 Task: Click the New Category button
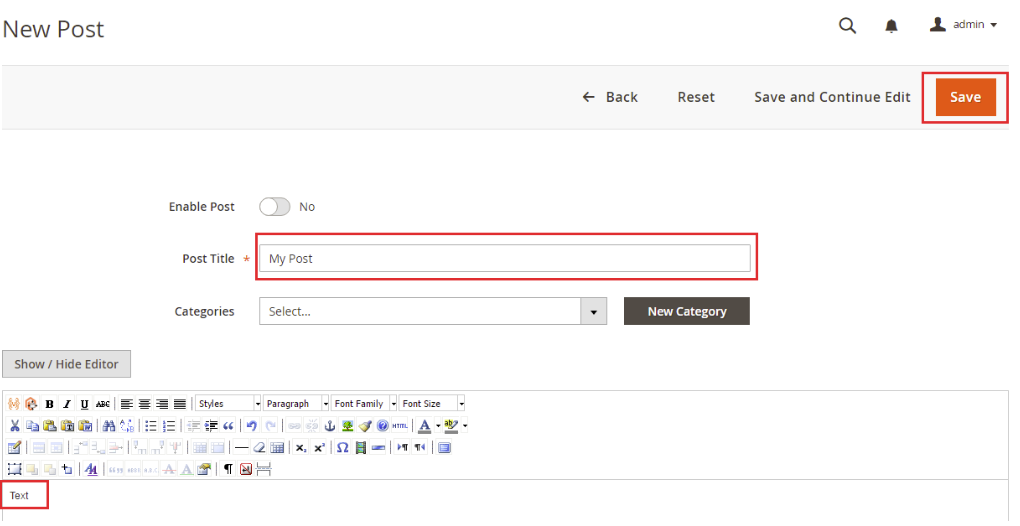[686, 312]
